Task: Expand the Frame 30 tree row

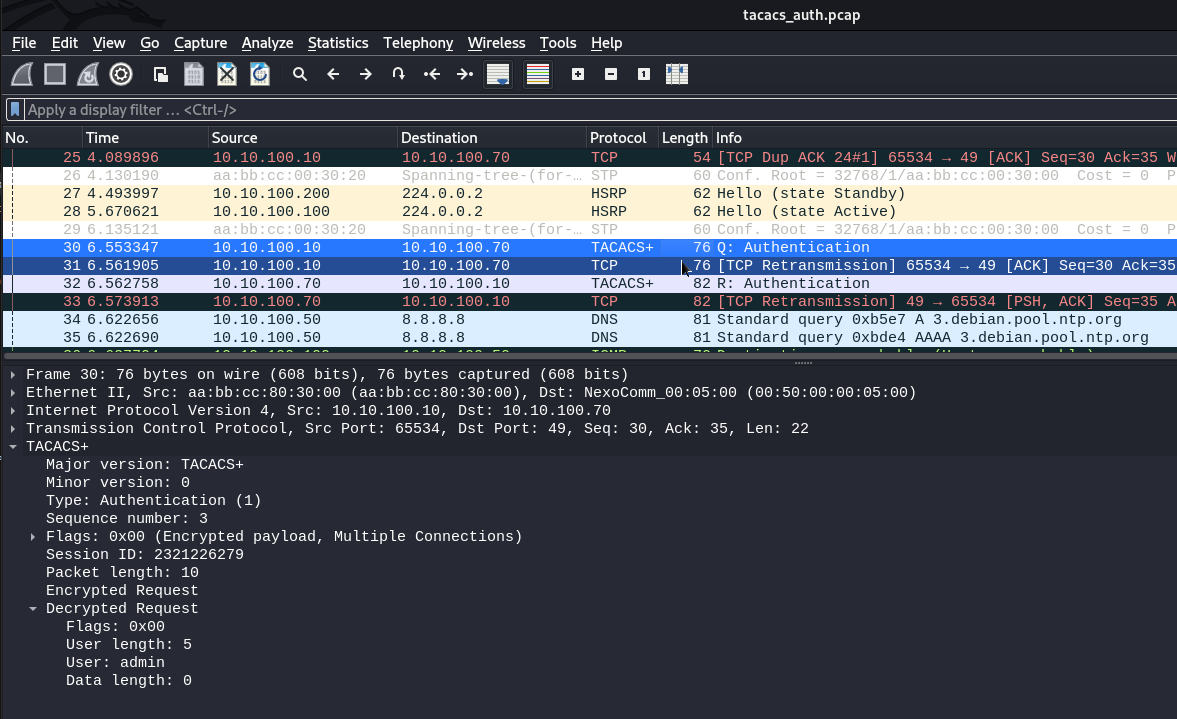Action: click(x=13, y=375)
